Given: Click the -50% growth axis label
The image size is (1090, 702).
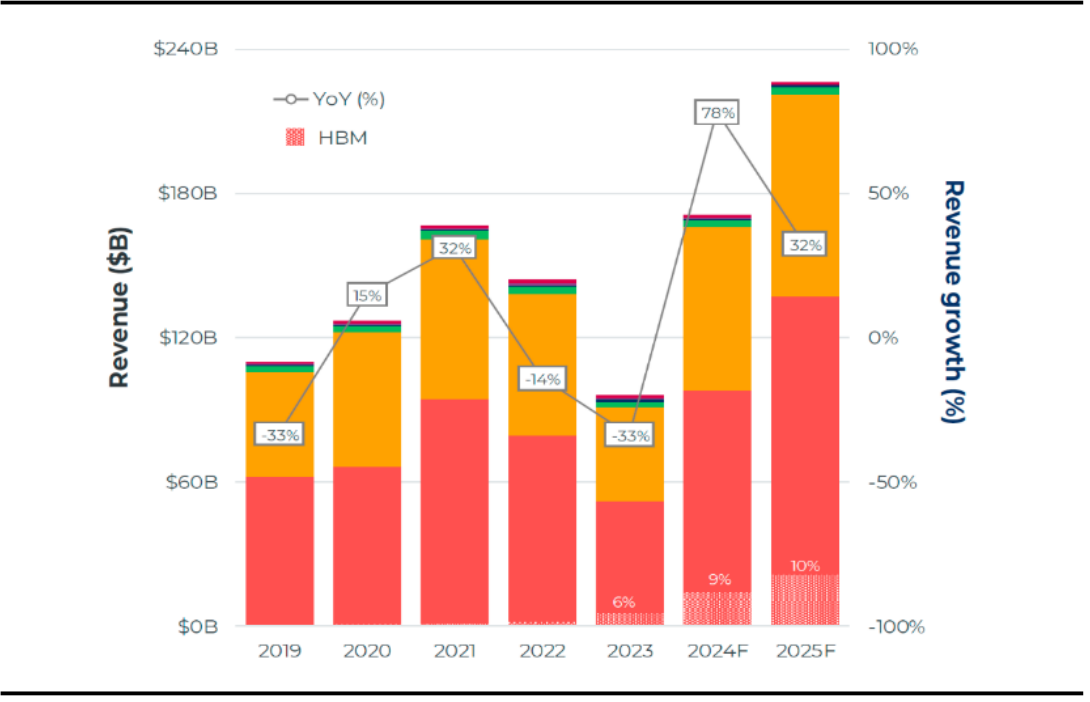Looking at the screenshot, I should click(x=893, y=482).
